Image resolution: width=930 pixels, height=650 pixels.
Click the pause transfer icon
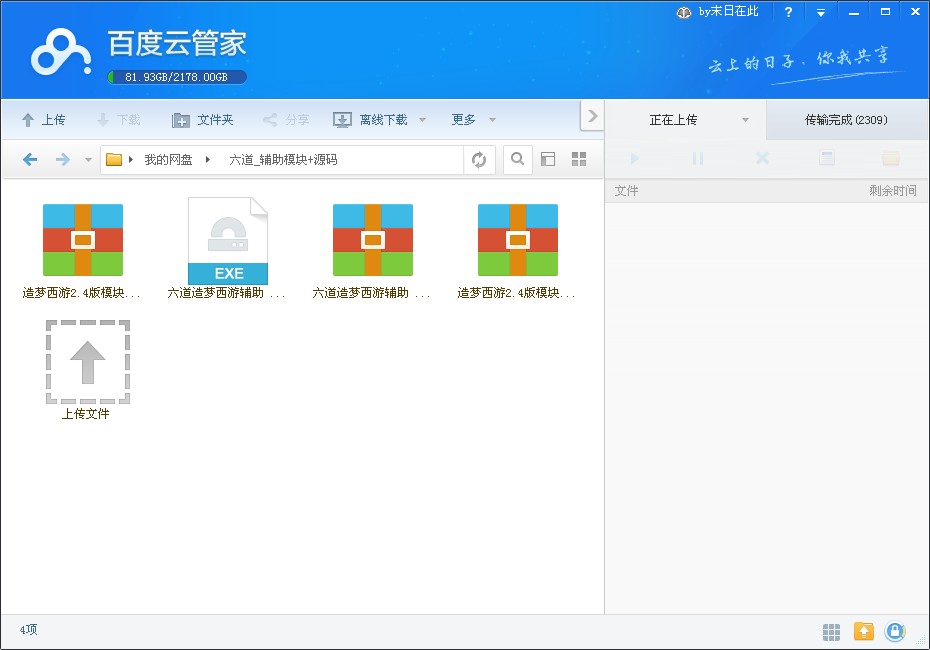[698, 158]
